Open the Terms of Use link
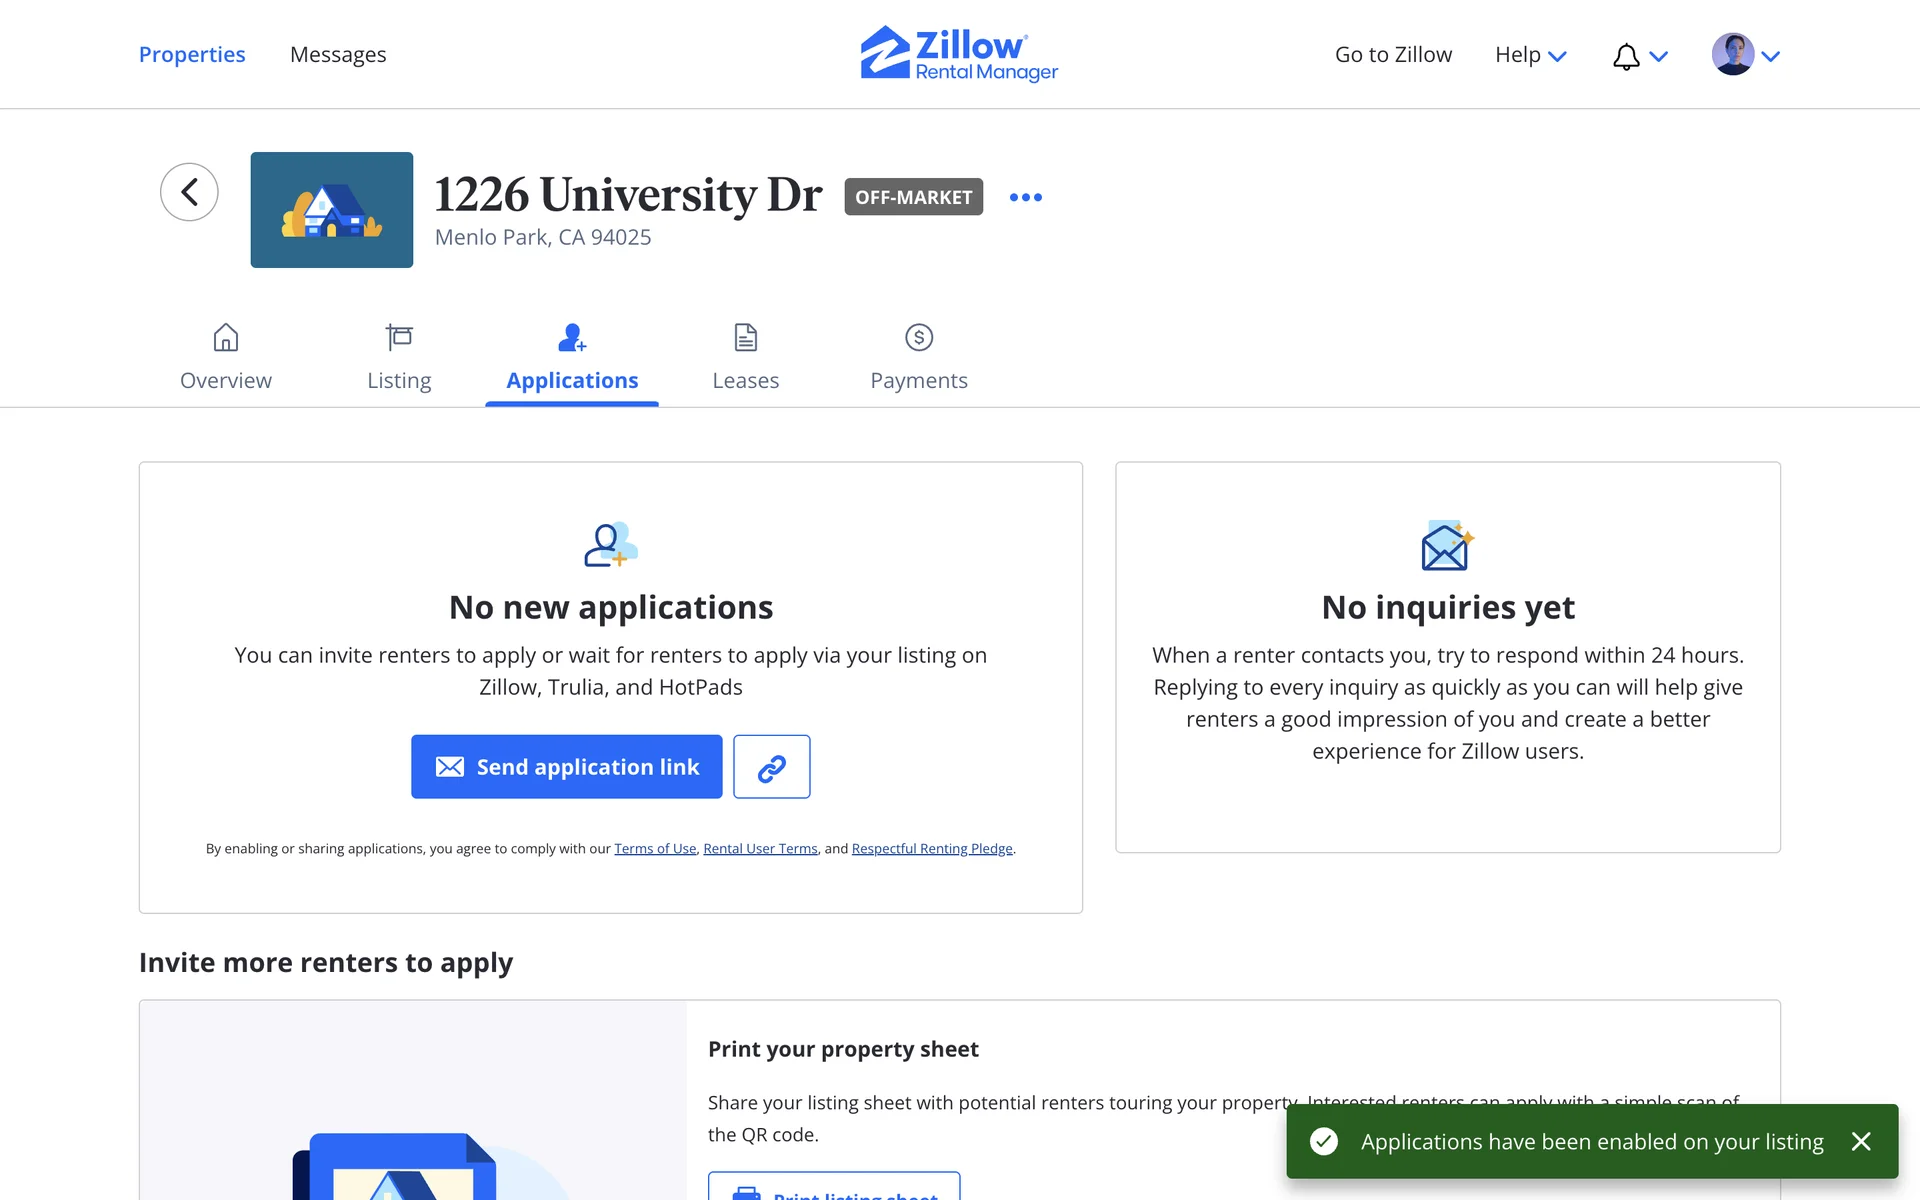1920x1200 pixels. [x=655, y=849]
